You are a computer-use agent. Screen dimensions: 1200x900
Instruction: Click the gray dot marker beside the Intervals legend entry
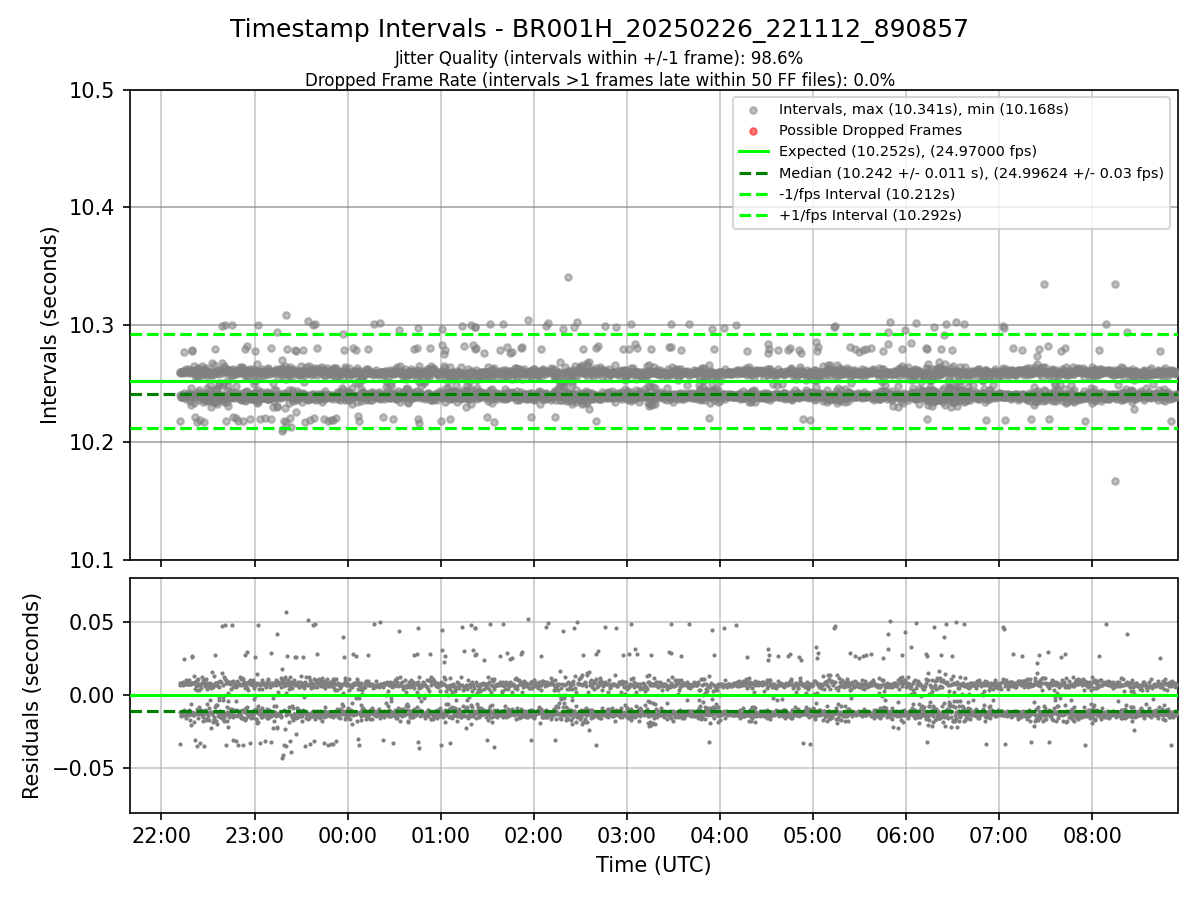pos(754,109)
